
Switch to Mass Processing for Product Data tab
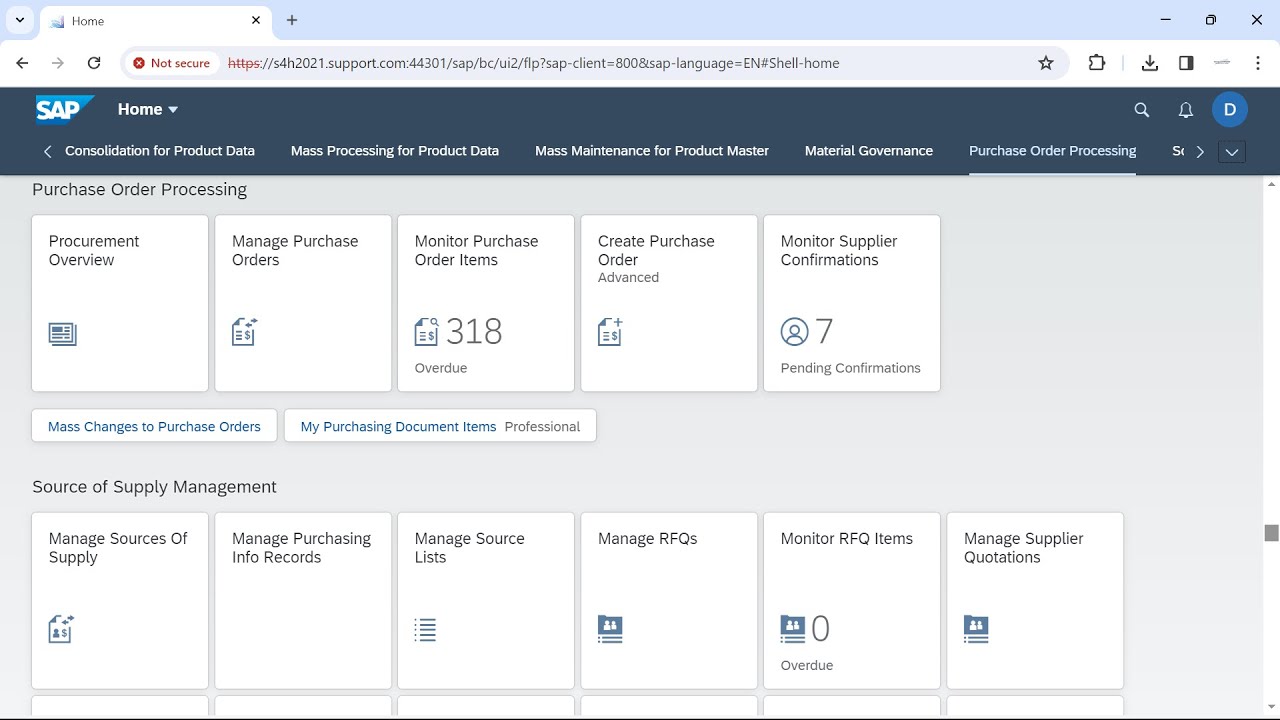(395, 151)
